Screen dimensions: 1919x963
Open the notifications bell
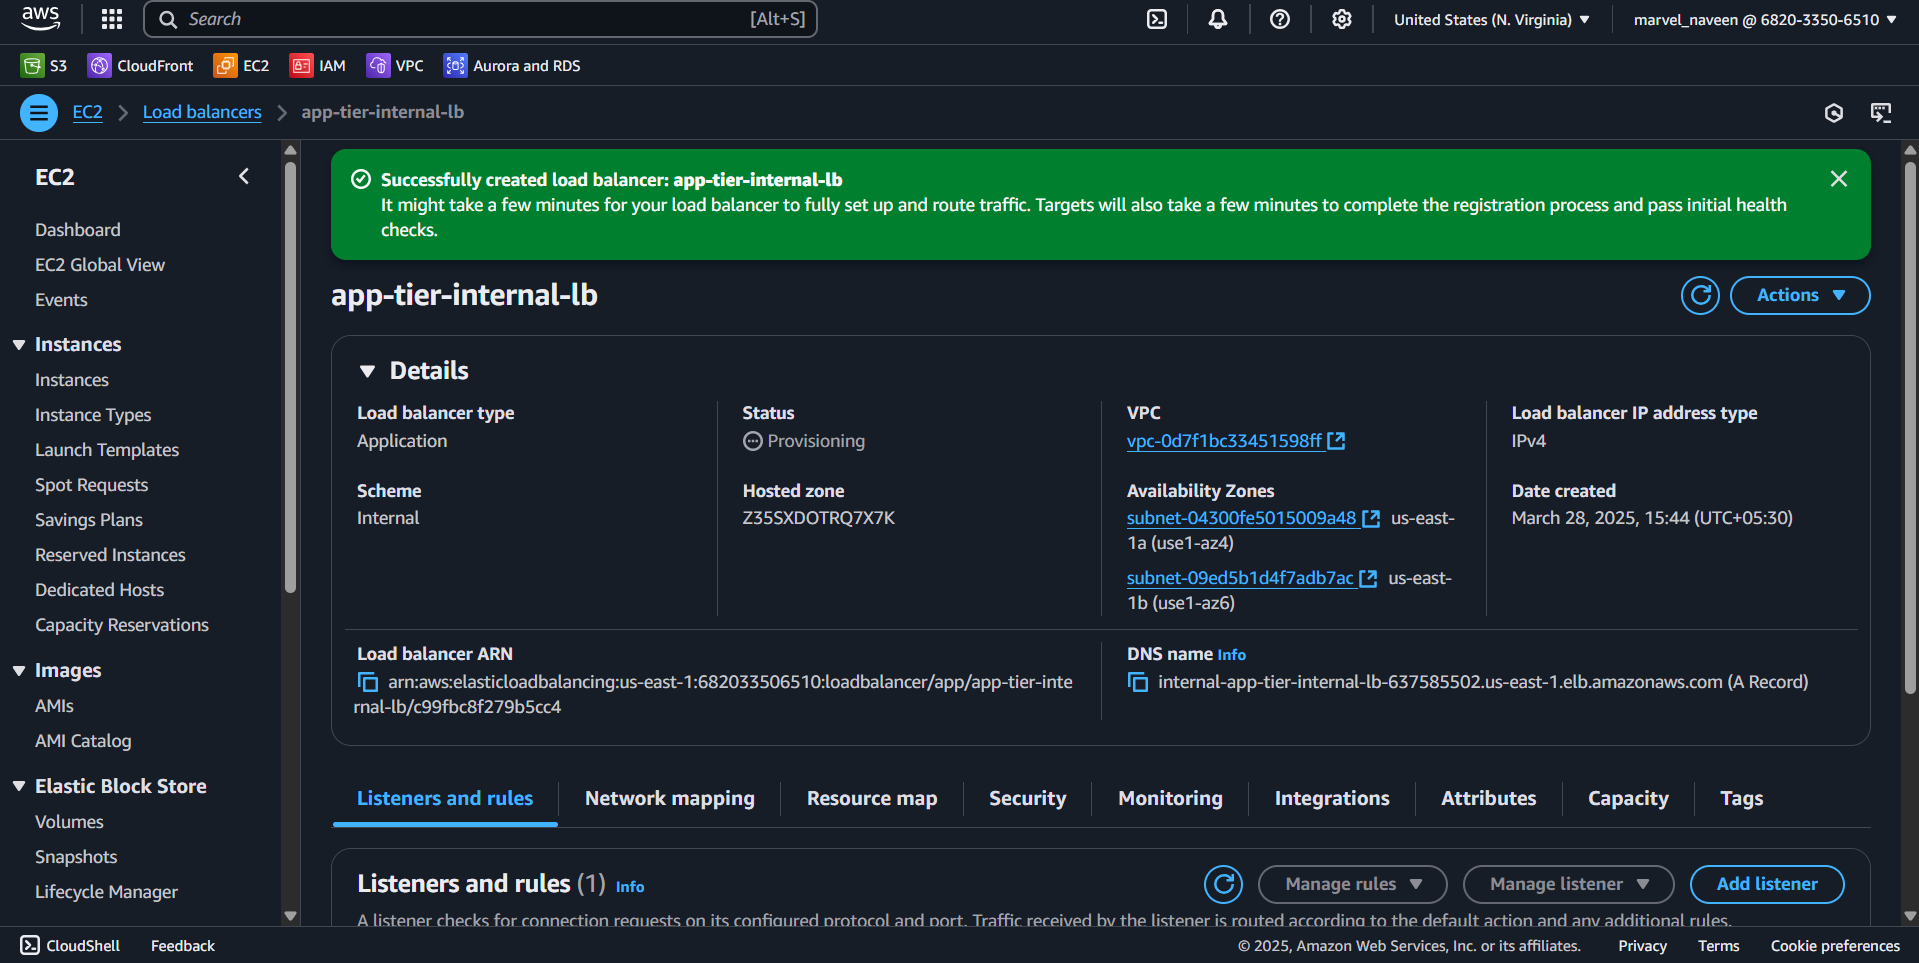[1218, 19]
